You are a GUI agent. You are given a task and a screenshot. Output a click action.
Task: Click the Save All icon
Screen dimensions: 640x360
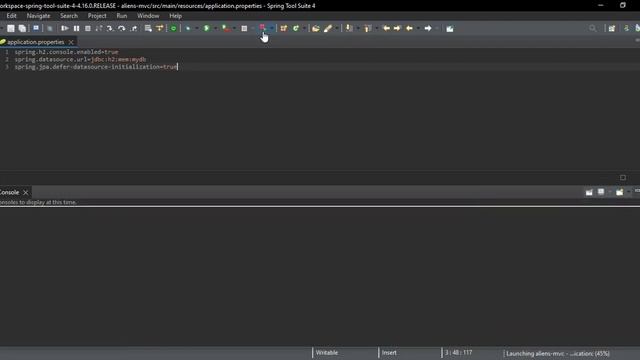pyautogui.click(x=22, y=28)
